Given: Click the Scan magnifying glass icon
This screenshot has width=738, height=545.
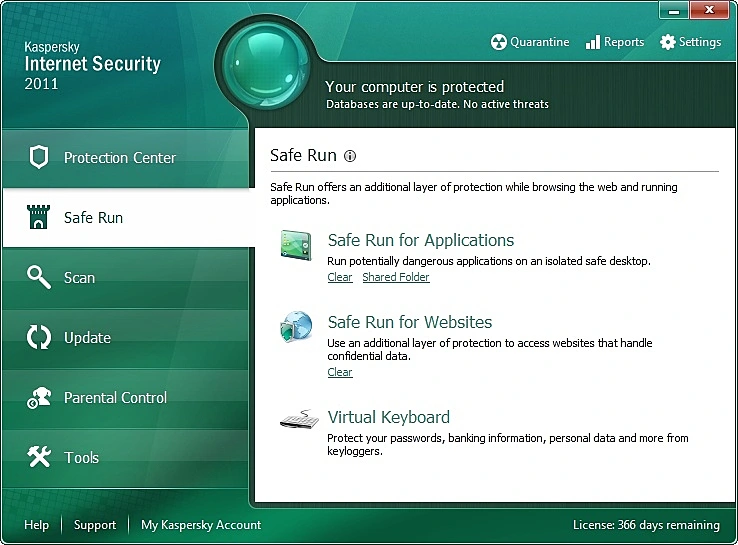Looking at the screenshot, I should [39, 277].
